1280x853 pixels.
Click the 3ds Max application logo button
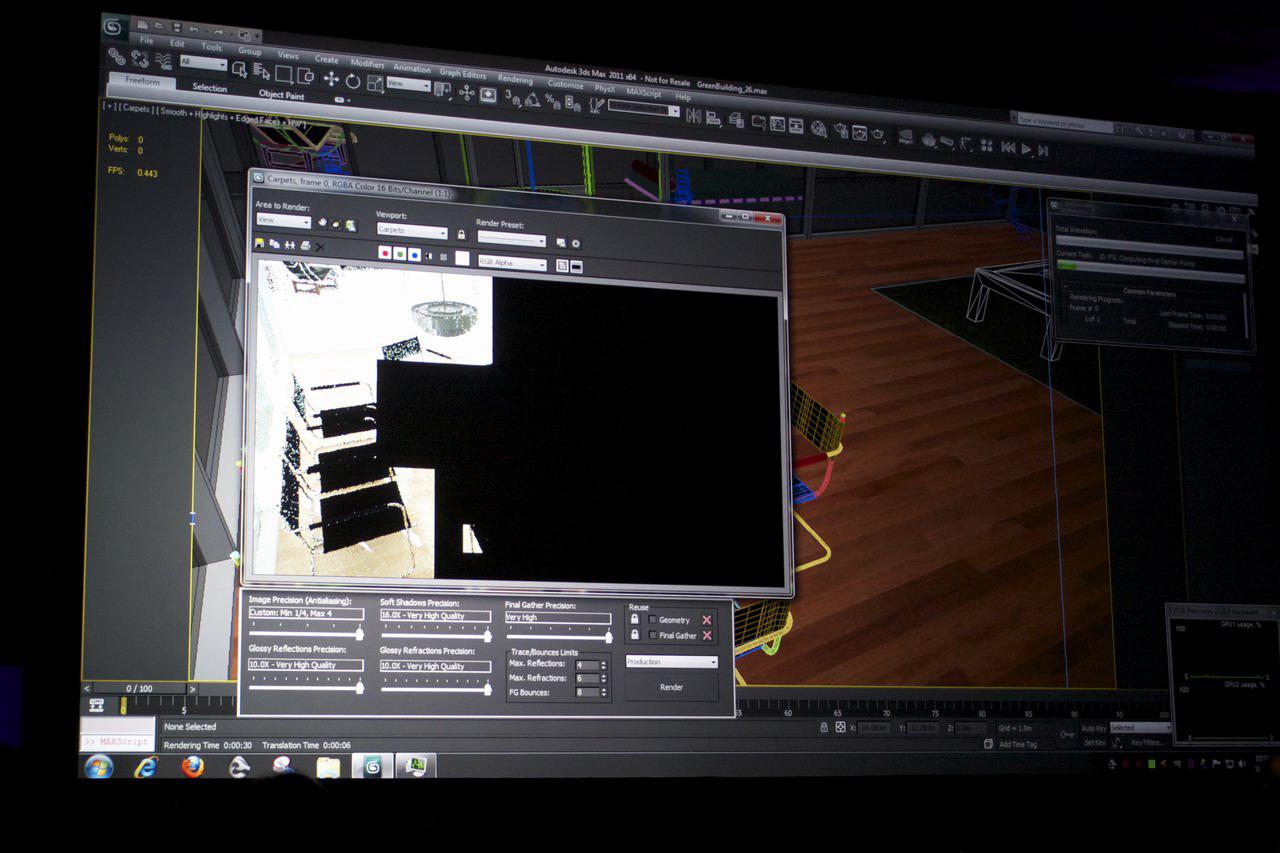[114, 28]
